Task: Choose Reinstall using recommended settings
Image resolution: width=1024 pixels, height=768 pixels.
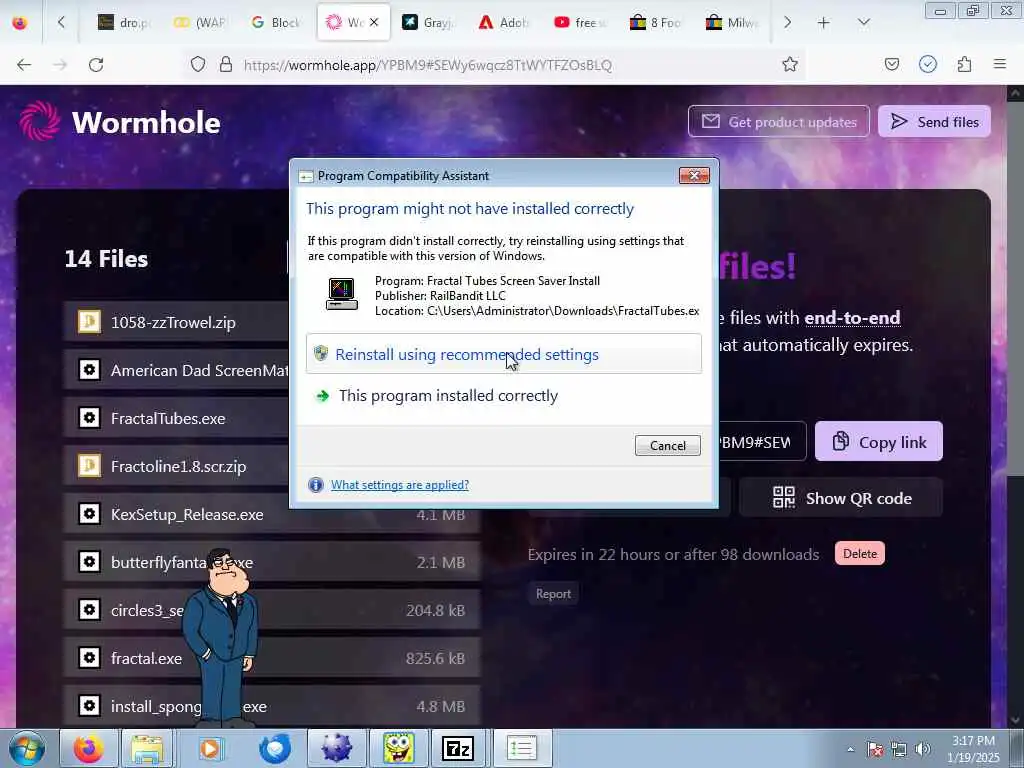Action: (x=504, y=354)
